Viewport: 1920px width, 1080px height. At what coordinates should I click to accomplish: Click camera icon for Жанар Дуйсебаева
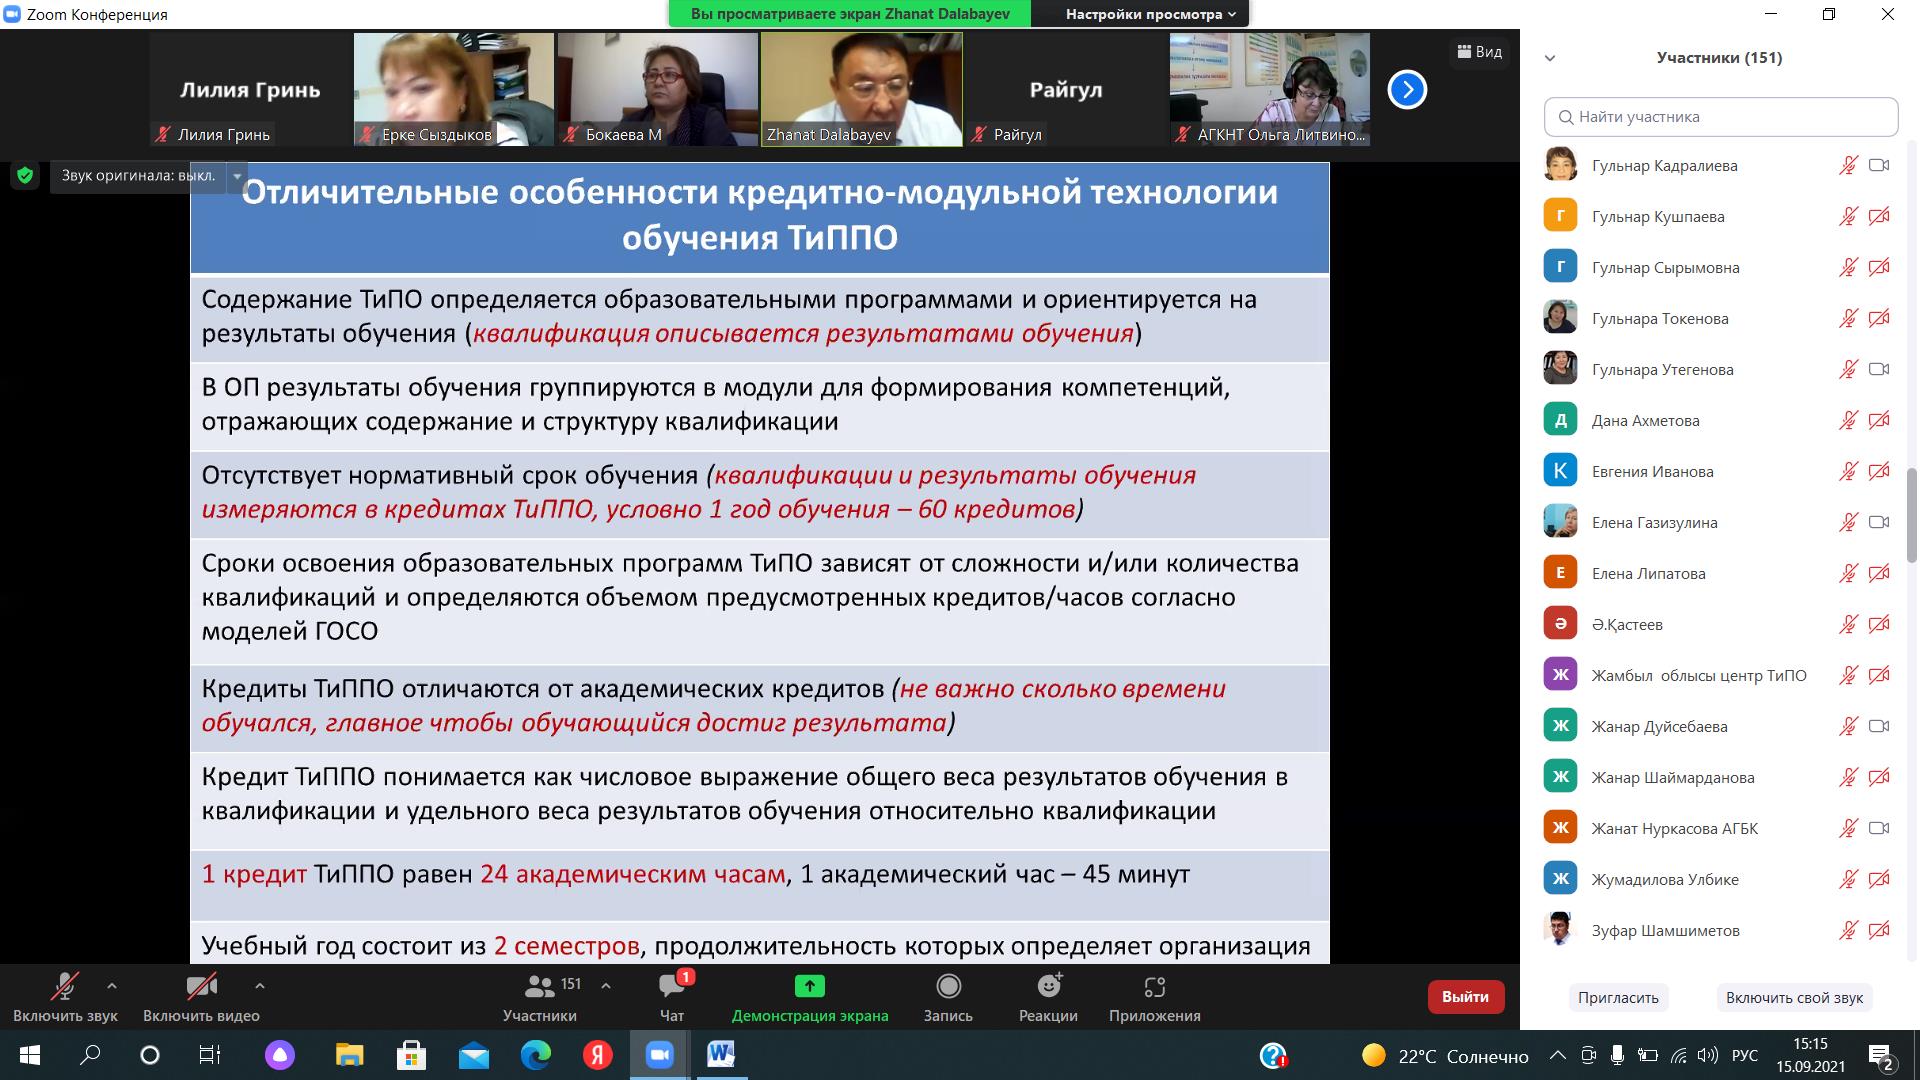tap(1879, 727)
